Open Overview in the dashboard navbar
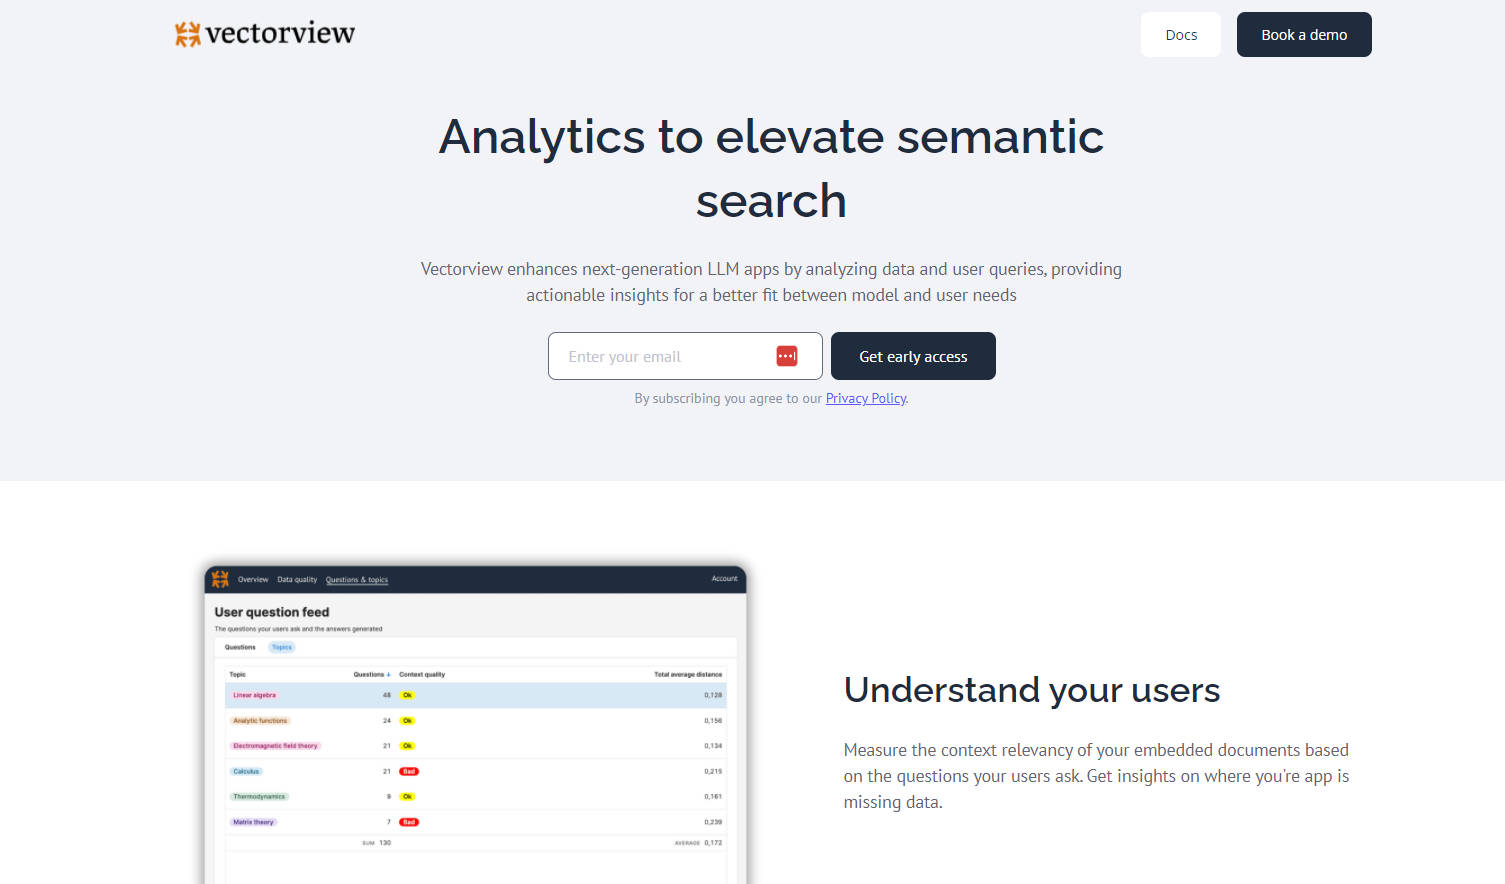 coord(253,579)
